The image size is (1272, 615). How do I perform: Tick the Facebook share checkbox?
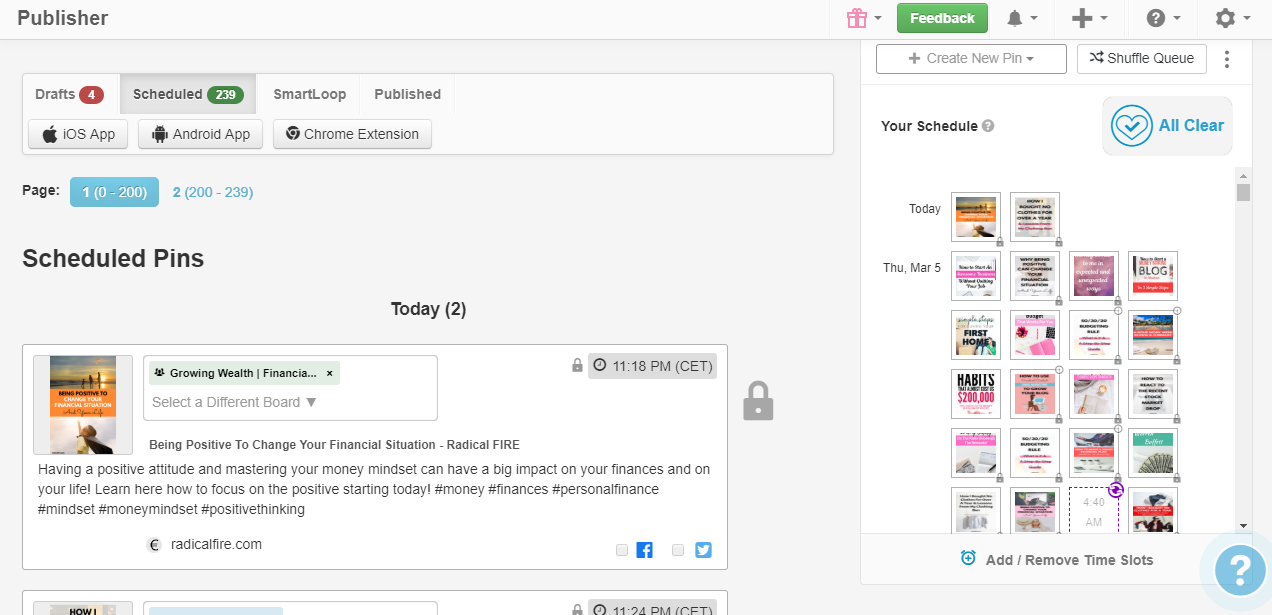tap(622, 550)
